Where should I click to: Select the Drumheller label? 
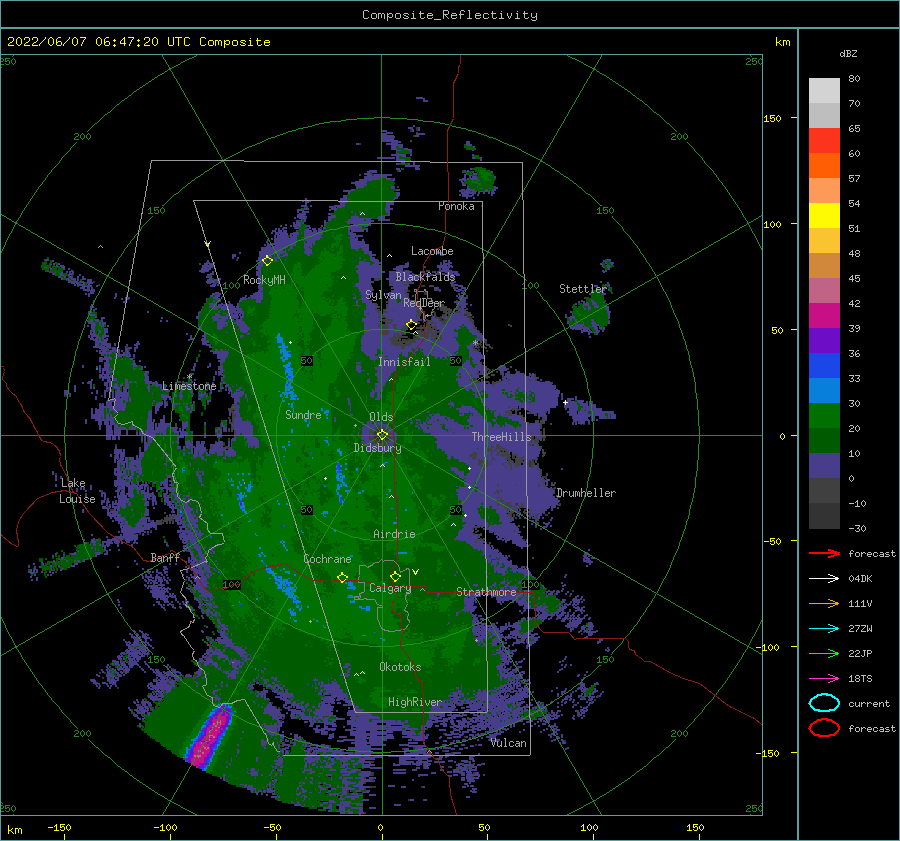pyautogui.click(x=586, y=493)
